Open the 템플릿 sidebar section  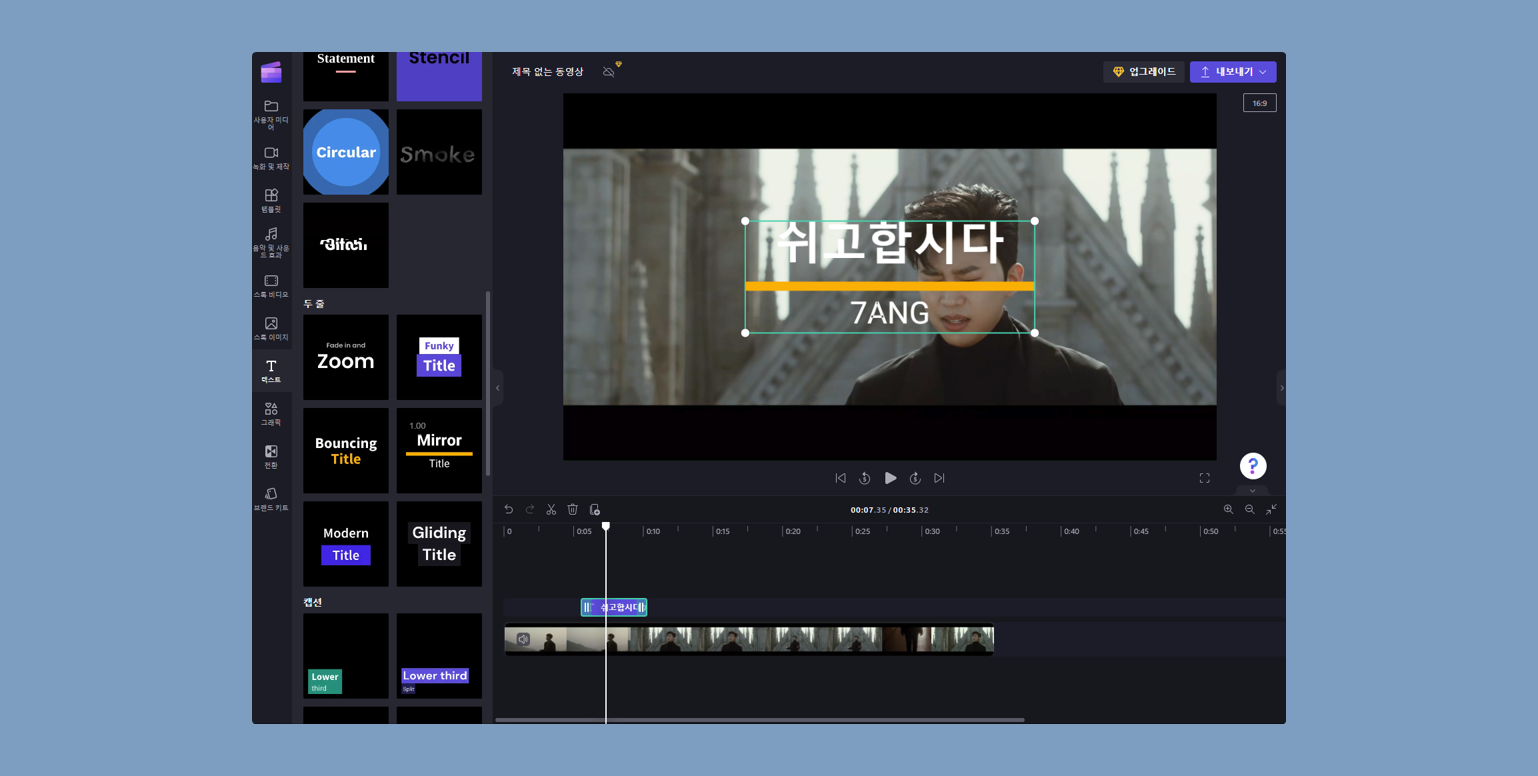click(x=271, y=200)
